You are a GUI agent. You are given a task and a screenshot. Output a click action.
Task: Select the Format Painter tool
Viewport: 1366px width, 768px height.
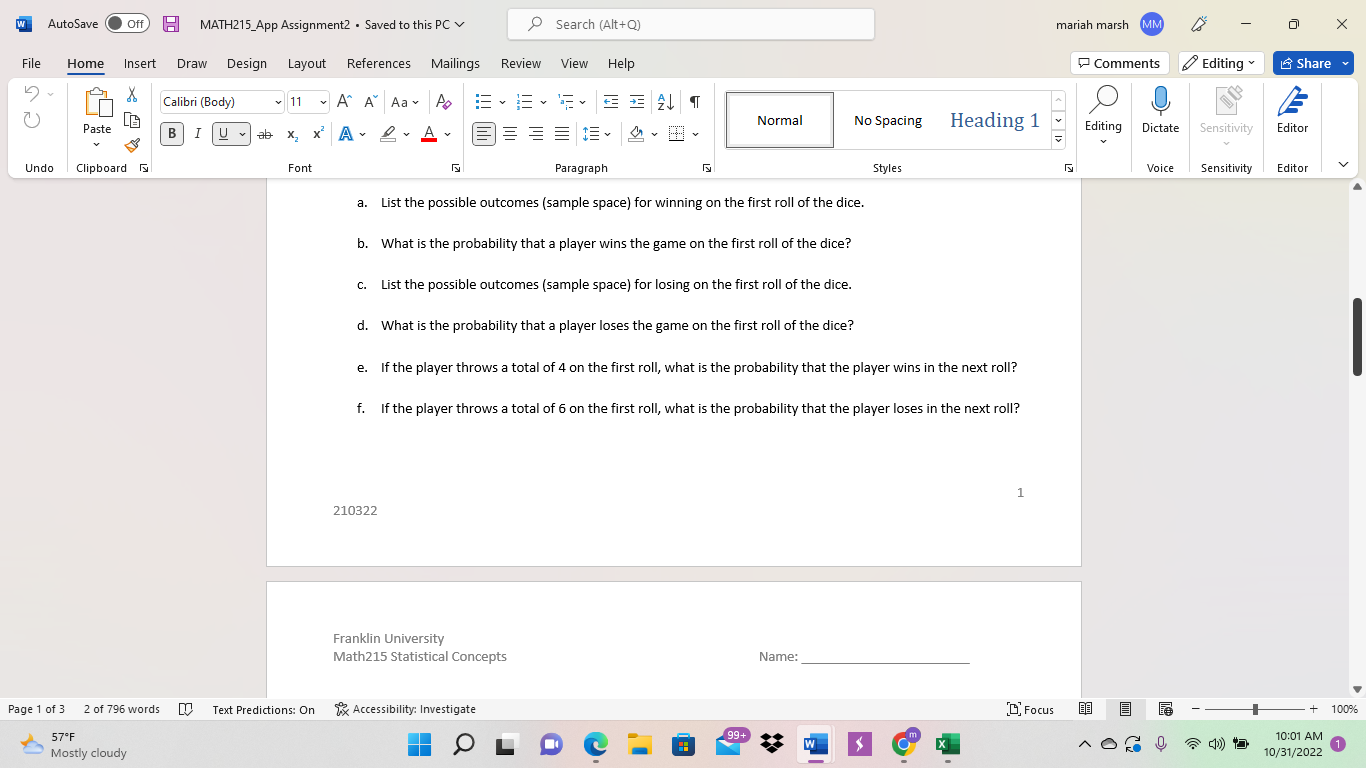point(131,144)
